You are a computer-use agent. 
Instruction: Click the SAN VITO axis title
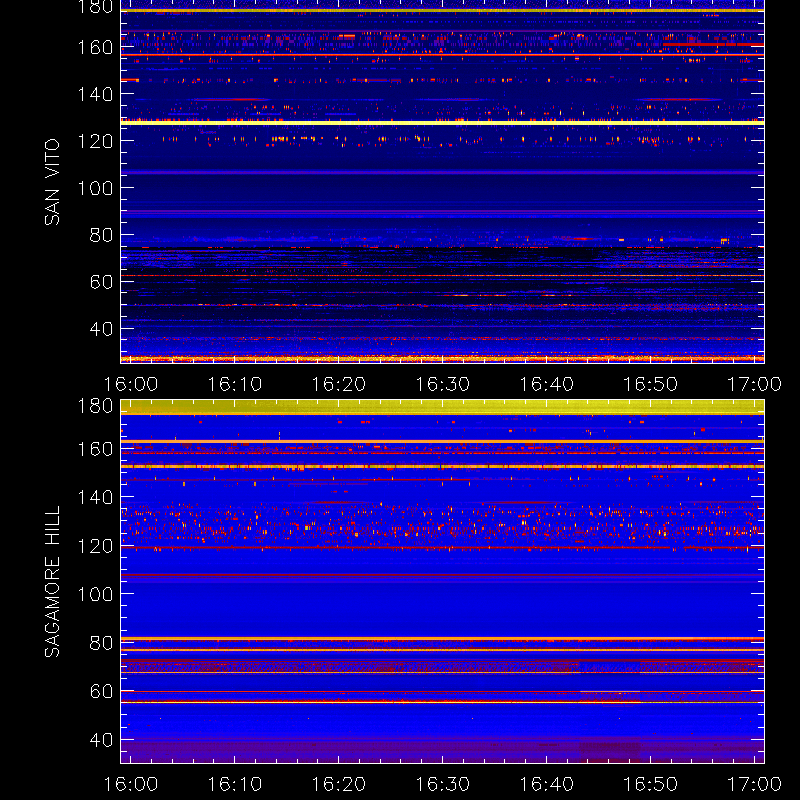[x=52, y=182]
